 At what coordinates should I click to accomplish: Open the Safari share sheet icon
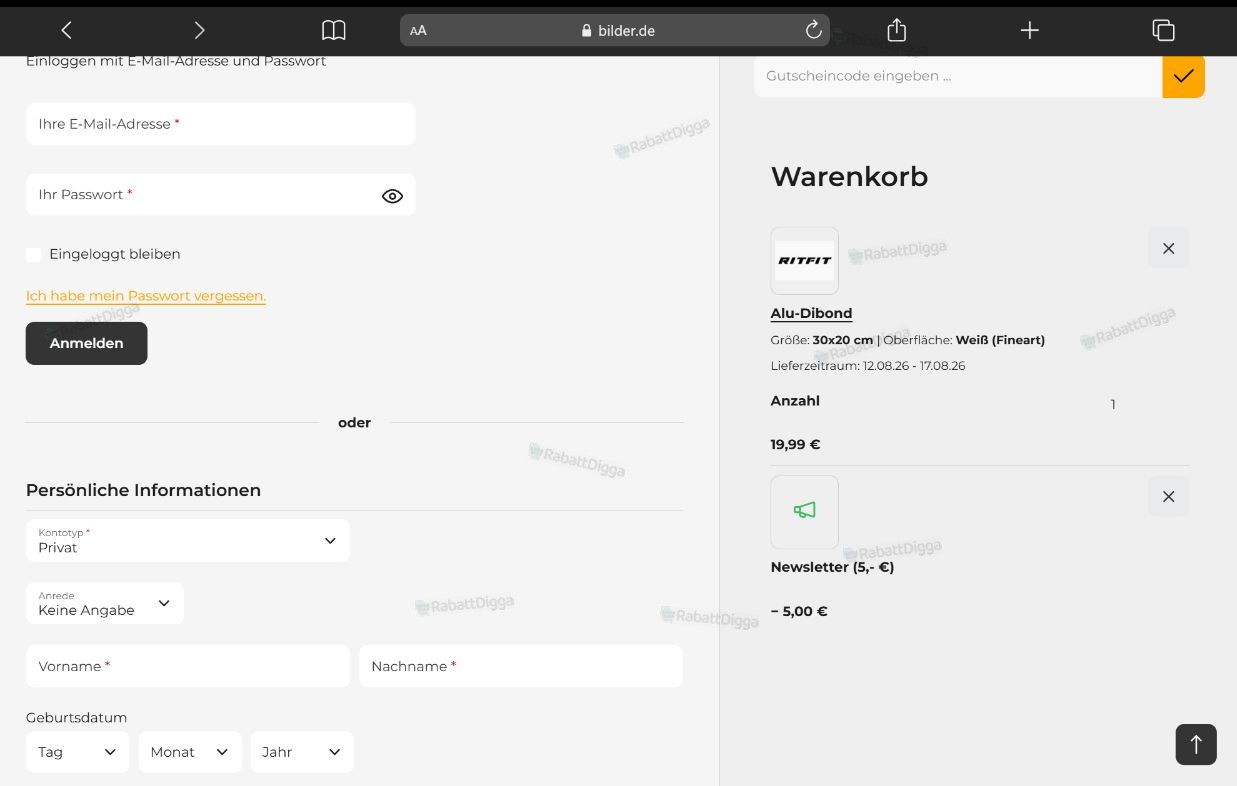896,30
